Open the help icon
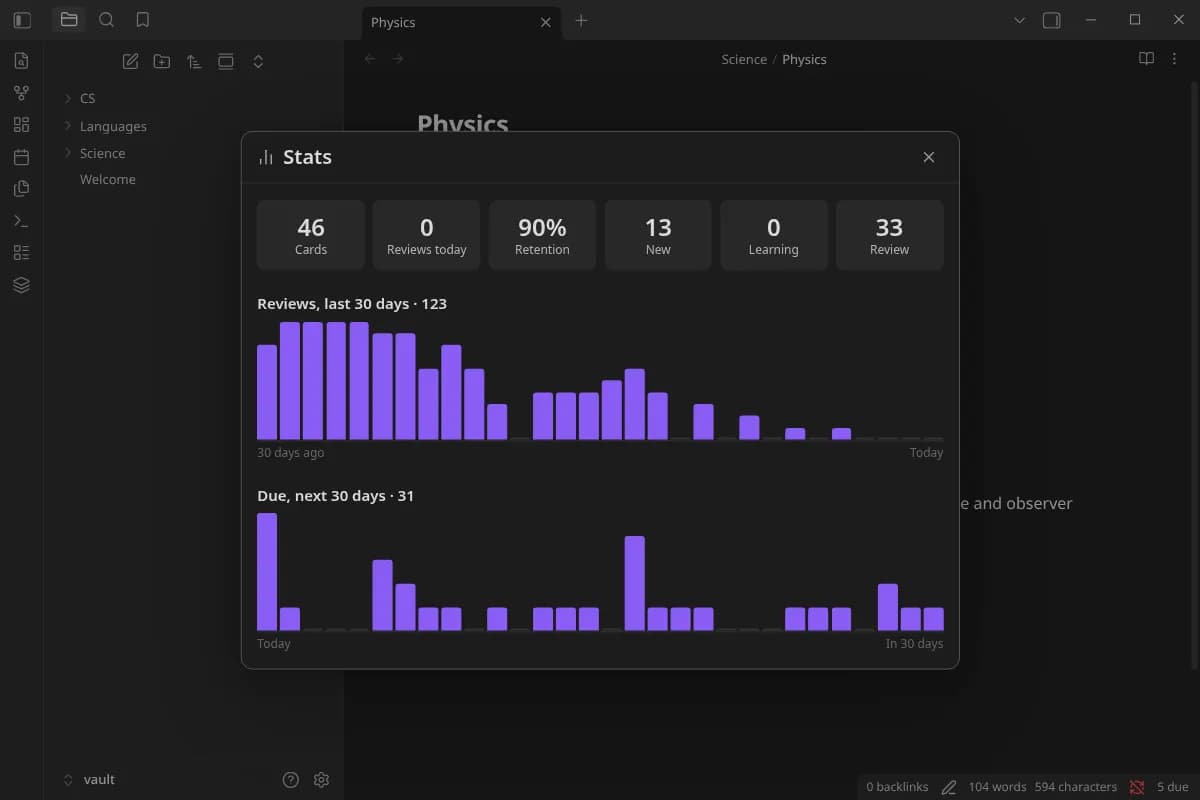Viewport: 1200px width, 800px height. pos(291,780)
